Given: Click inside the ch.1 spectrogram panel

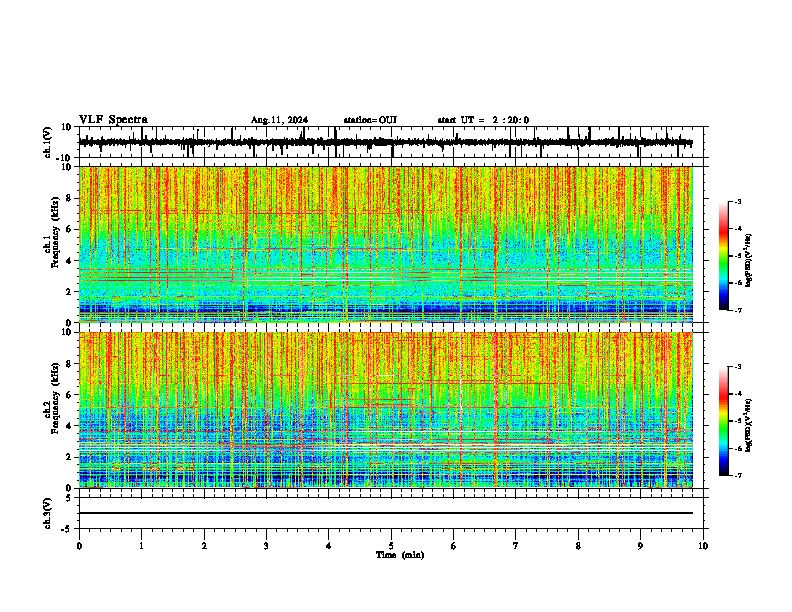Looking at the screenshot, I should [x=385, y=244].
